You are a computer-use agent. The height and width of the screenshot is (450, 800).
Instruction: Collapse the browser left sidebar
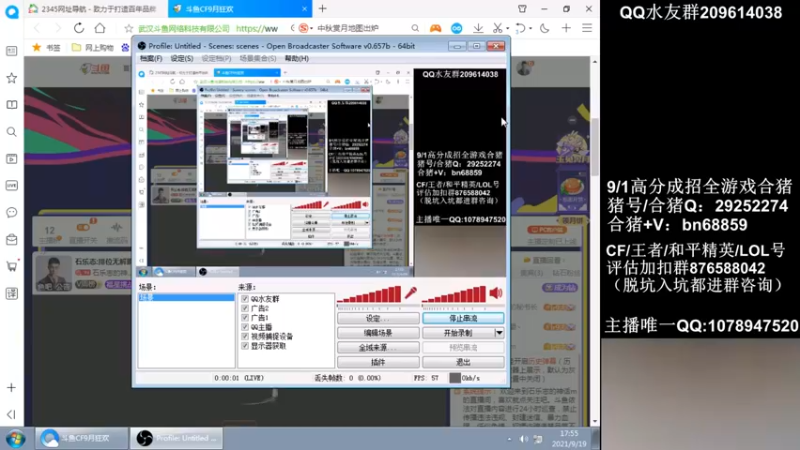coord(11,414)
